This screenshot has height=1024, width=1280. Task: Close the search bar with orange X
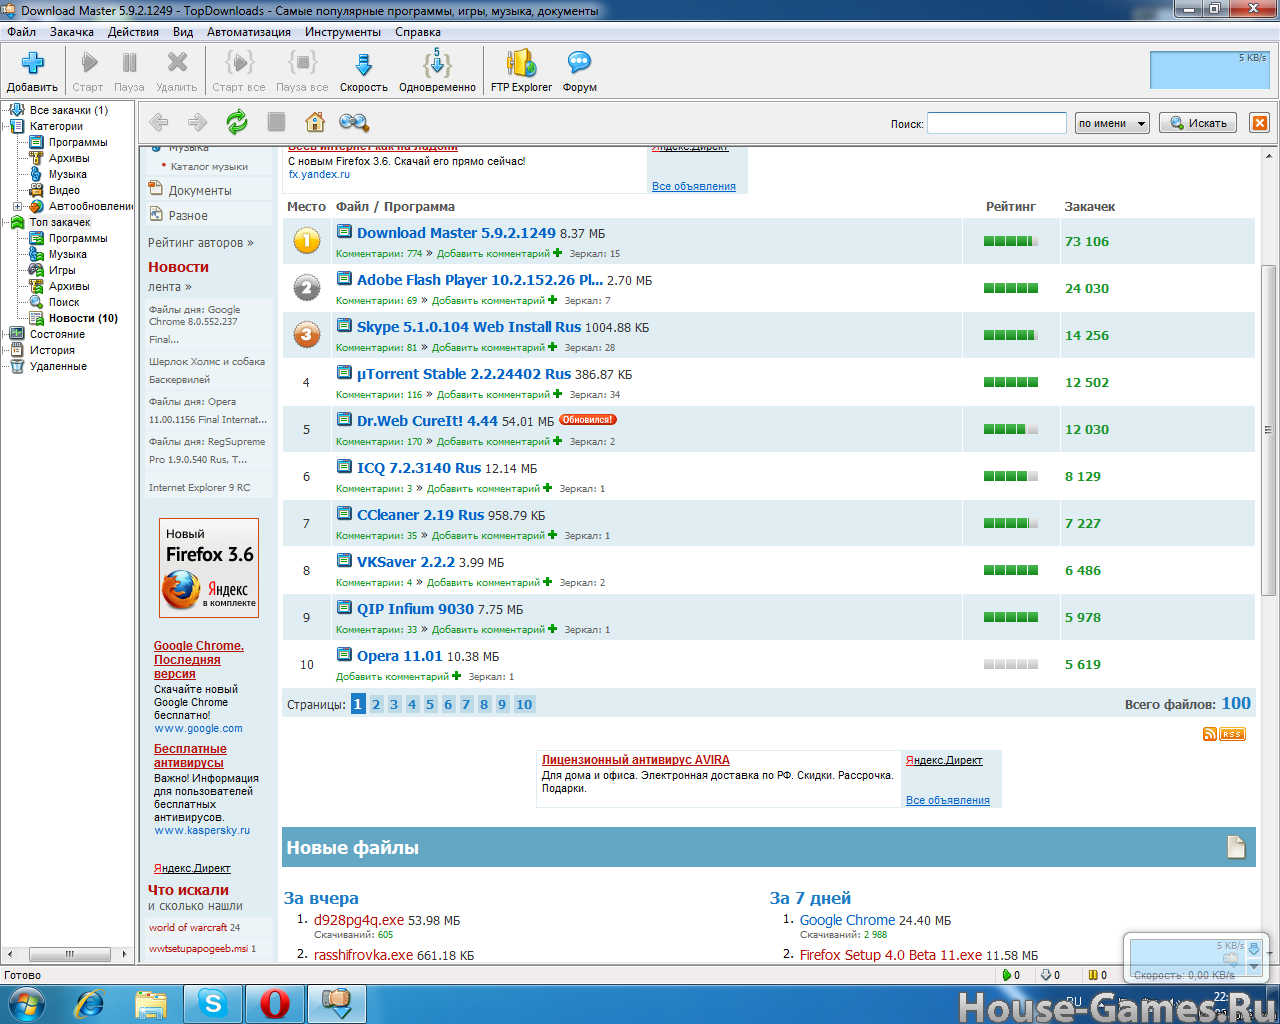tap(1260, 123)
